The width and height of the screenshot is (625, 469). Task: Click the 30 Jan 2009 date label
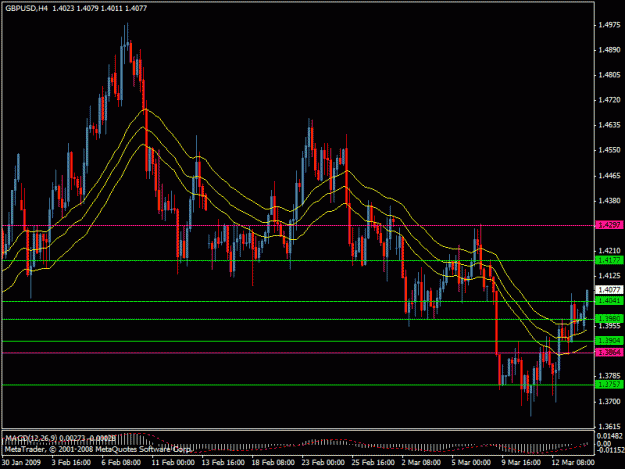[x=21, y=463]
